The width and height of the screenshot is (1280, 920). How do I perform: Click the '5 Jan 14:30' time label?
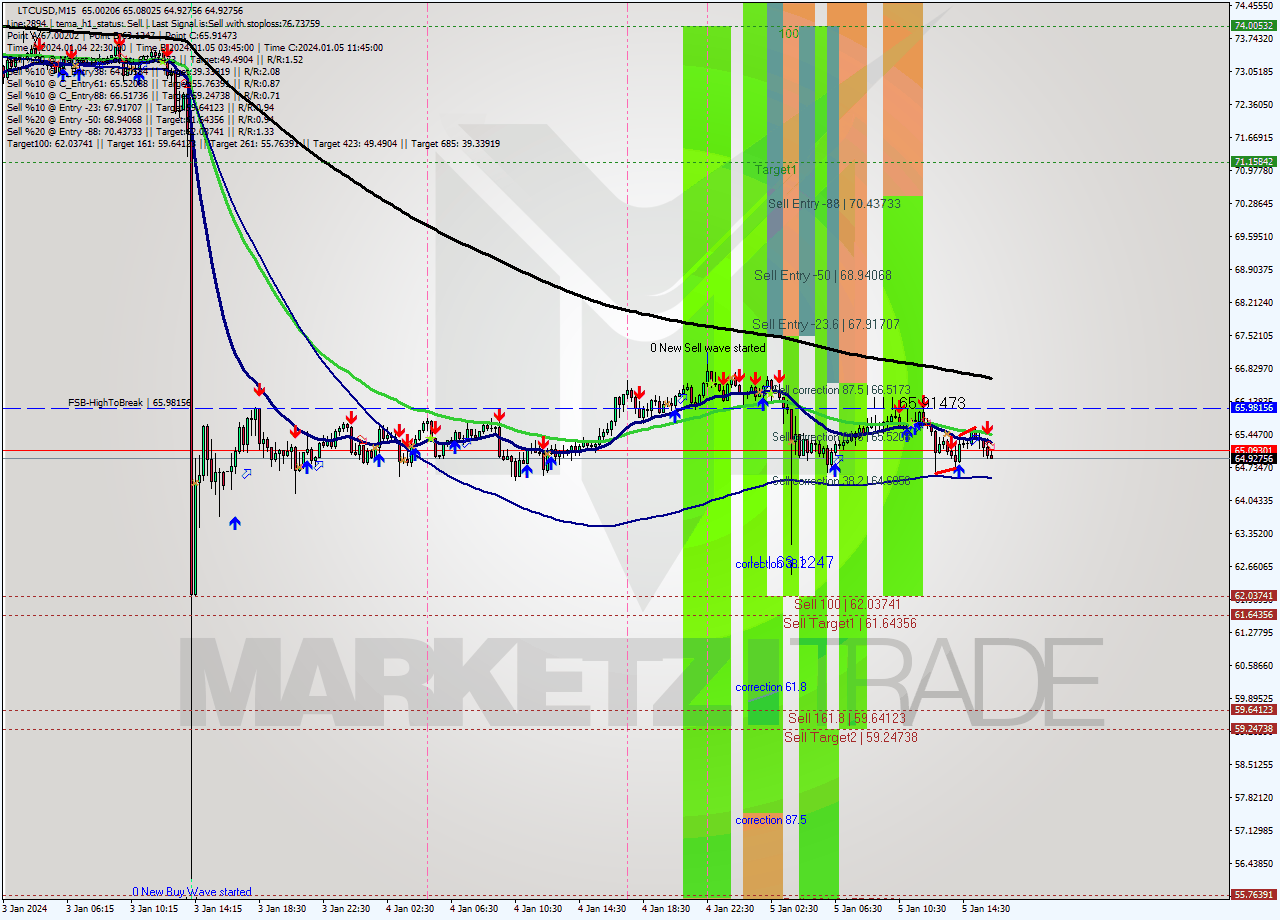[x=986, y=909]
